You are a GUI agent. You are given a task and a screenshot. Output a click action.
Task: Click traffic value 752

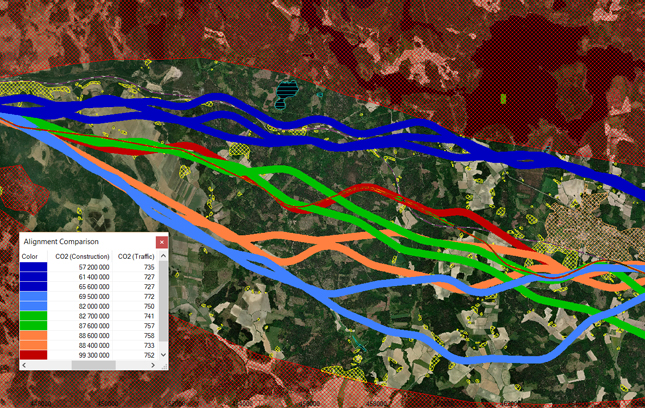click(149, 355)
